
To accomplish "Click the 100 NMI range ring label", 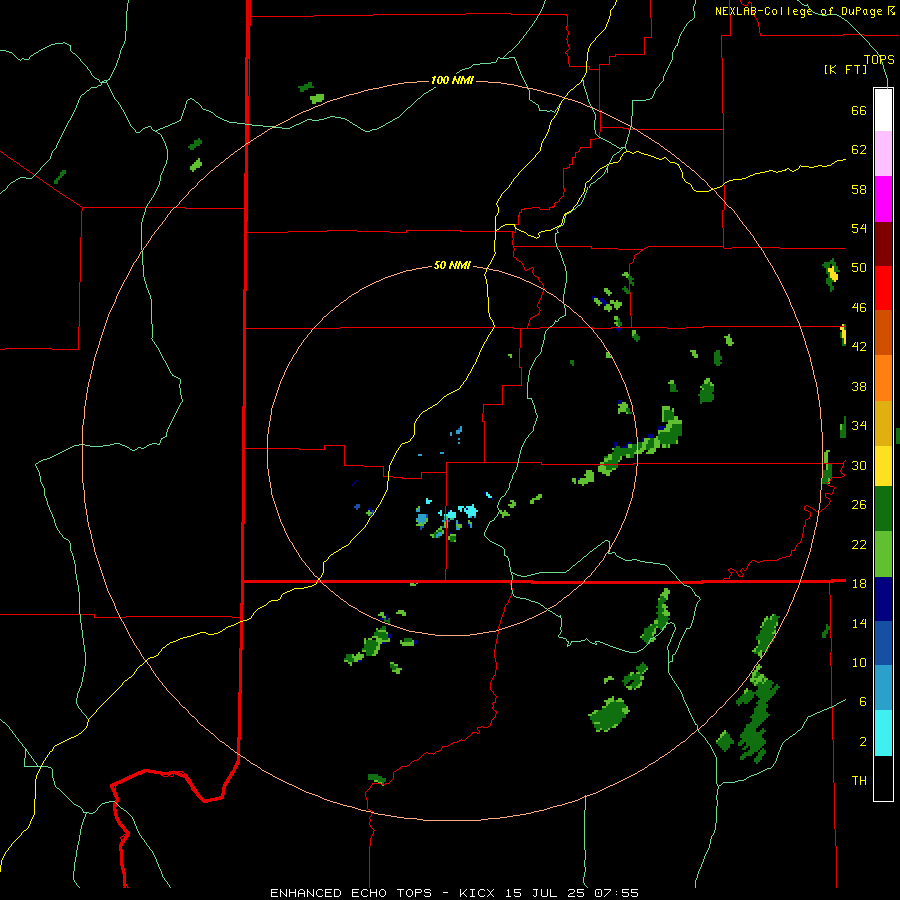I will 452,80.
